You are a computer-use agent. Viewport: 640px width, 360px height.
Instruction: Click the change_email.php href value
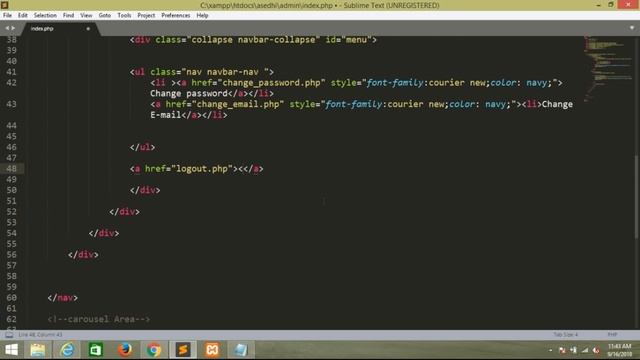[238, 104]
